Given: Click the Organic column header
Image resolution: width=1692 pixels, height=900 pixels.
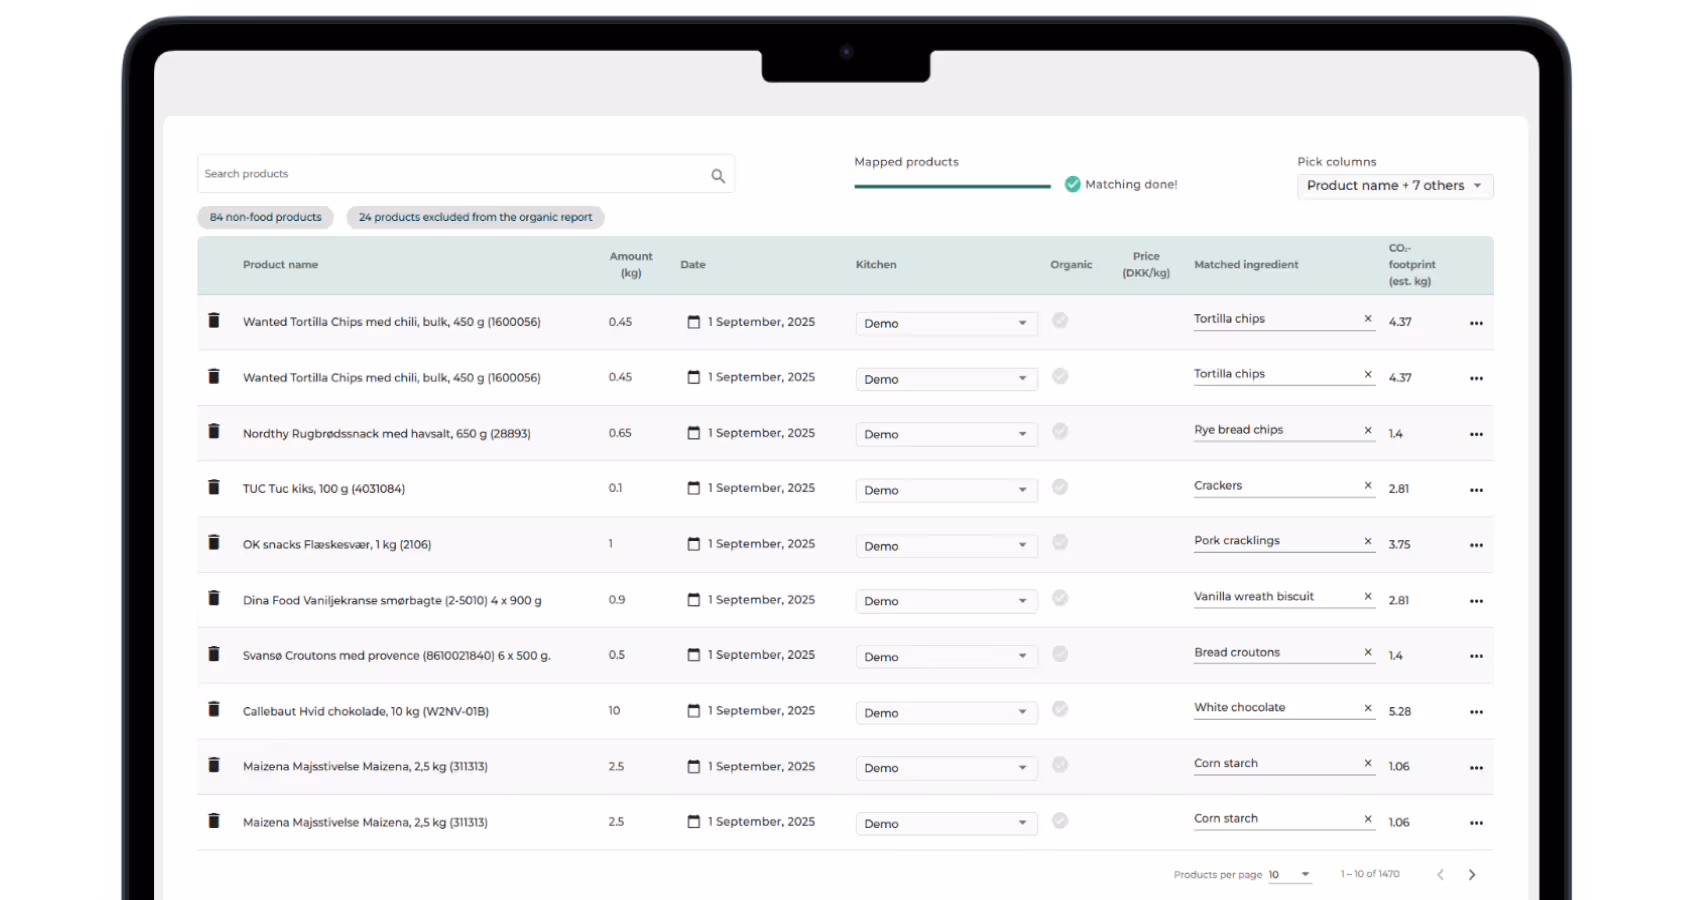Looking at the screenshot, I should pos(1071,265).
